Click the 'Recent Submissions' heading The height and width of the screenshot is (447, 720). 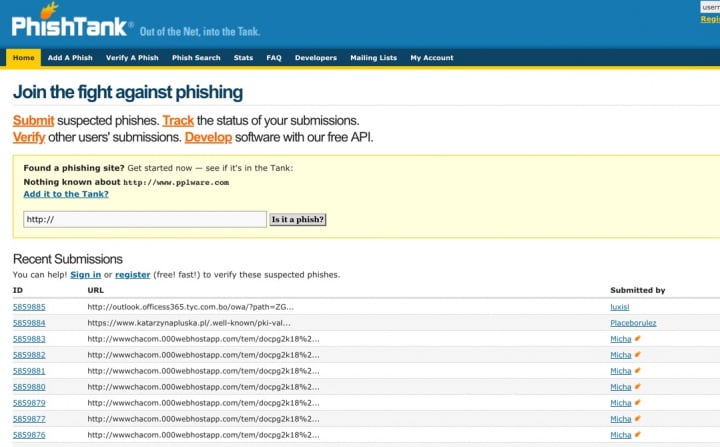point(68,259)
